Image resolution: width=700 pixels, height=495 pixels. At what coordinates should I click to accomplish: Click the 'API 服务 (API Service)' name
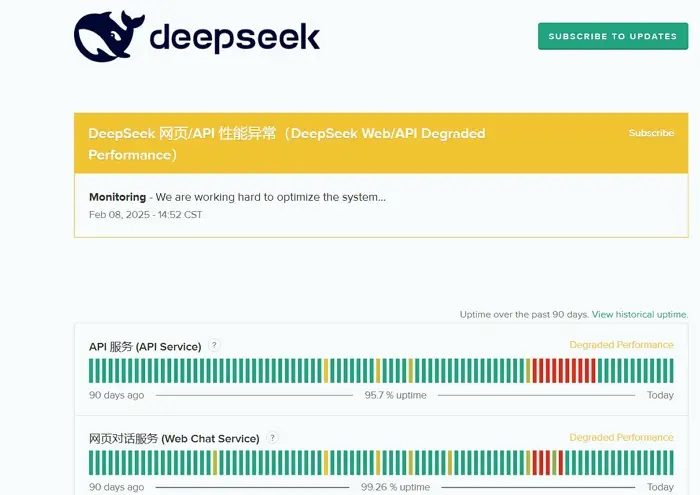coord(145,346)
